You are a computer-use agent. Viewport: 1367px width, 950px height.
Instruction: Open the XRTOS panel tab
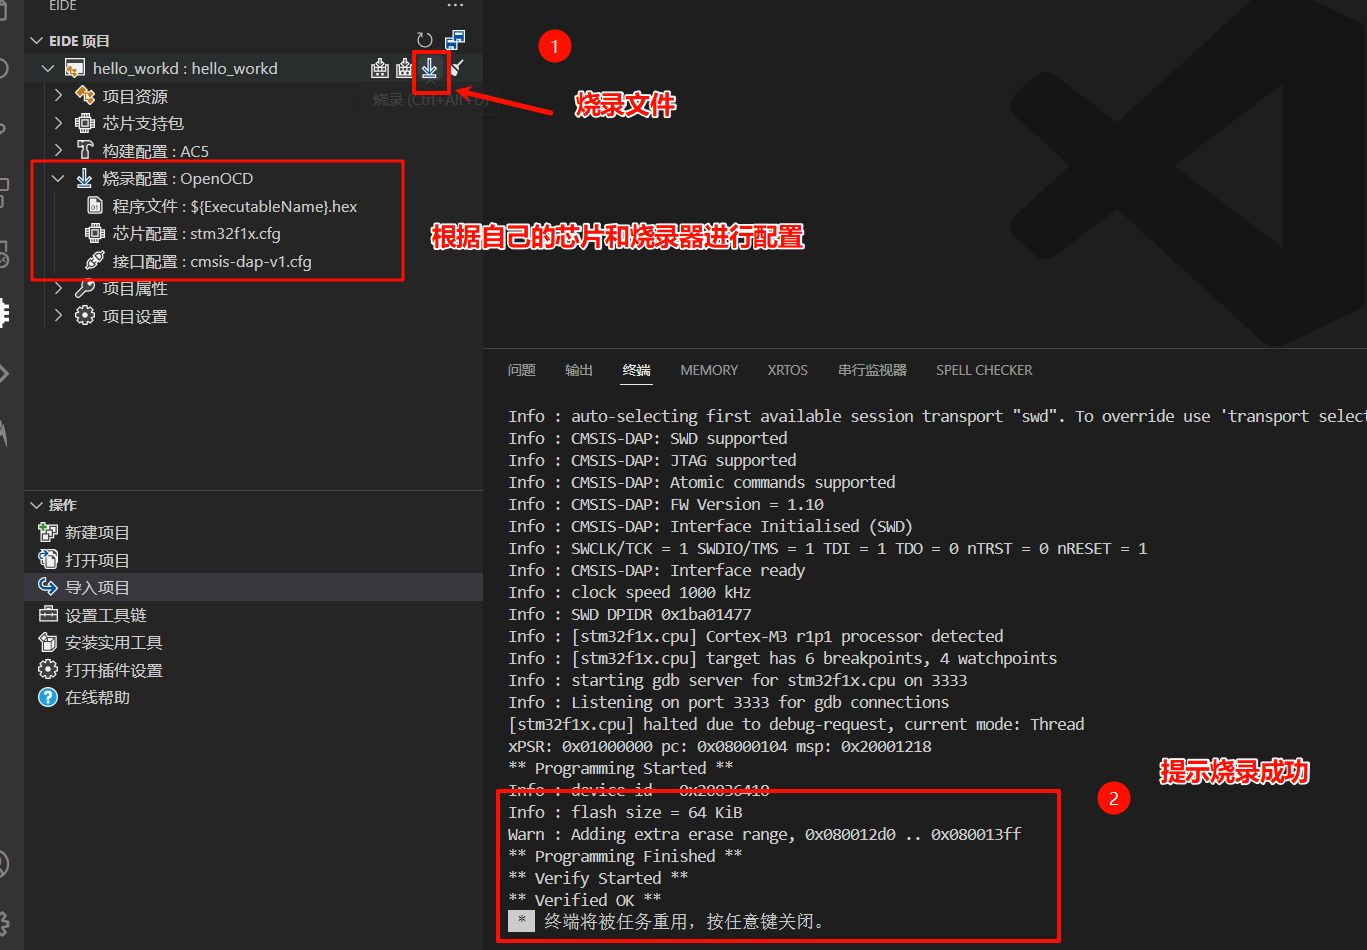(788, 370)
